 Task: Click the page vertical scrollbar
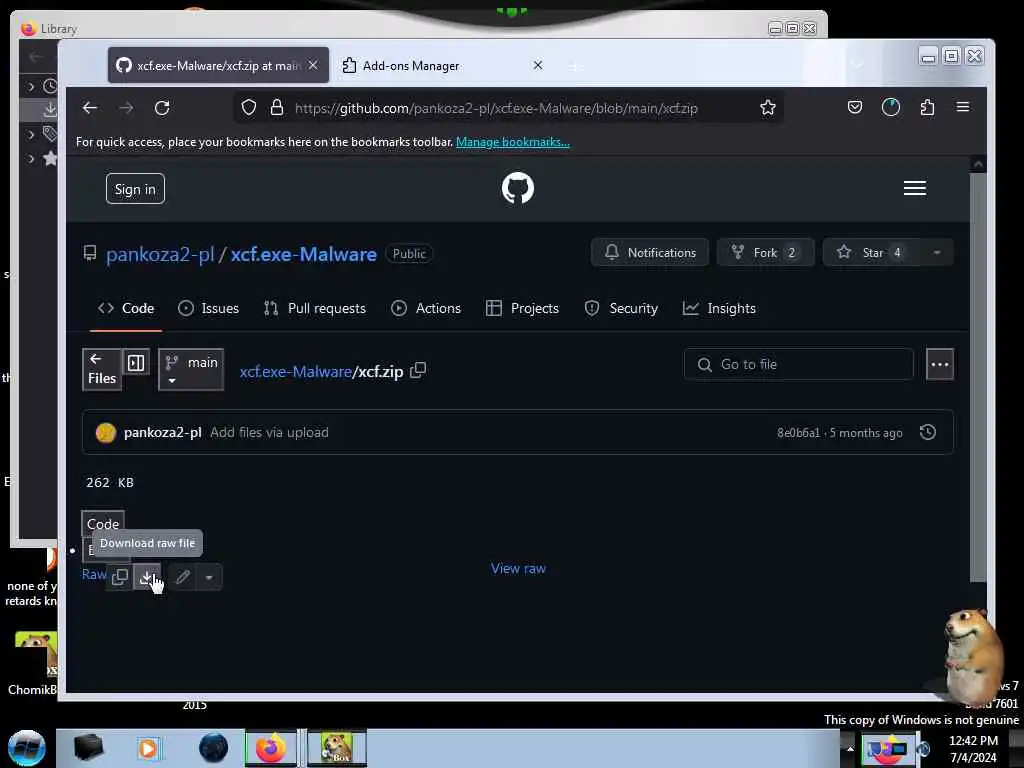978,376
